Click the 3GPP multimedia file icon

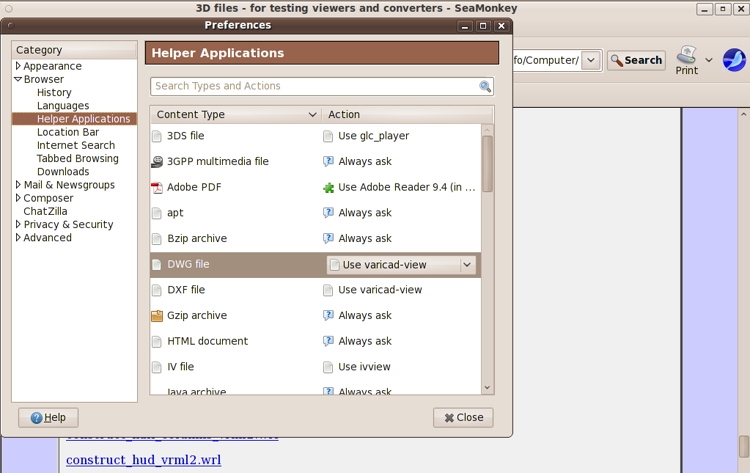pos(157,161)
